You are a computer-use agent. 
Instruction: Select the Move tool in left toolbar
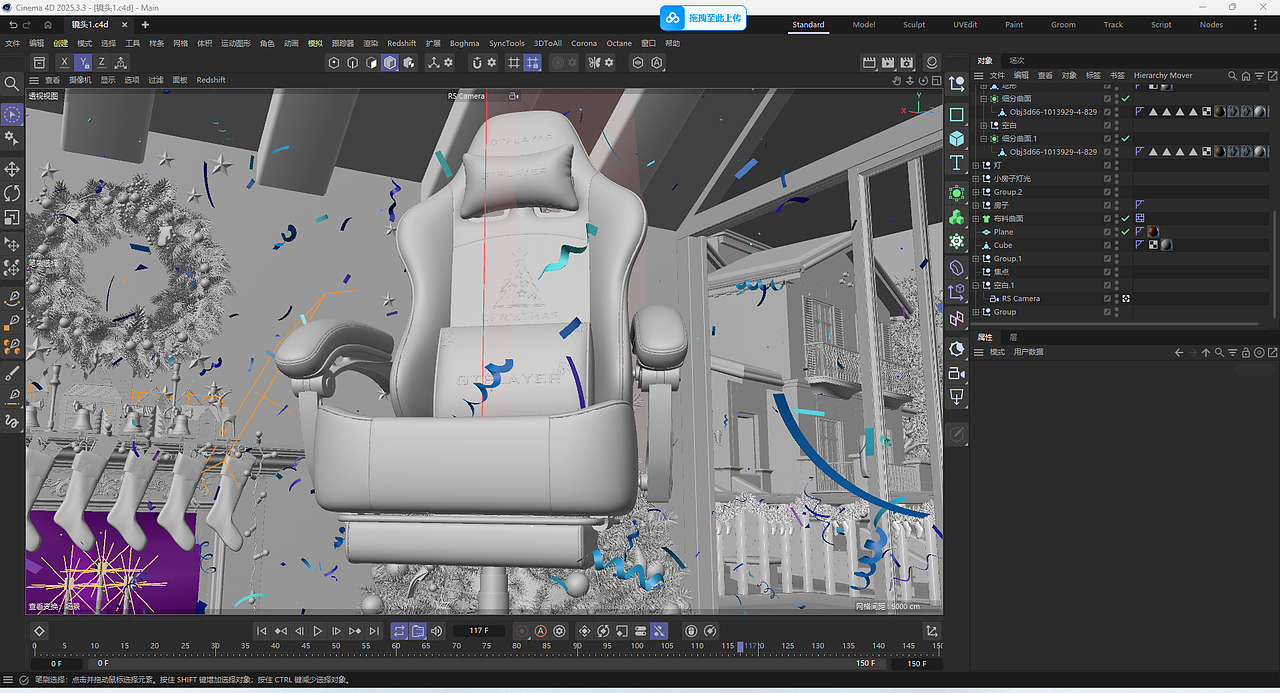12,169
